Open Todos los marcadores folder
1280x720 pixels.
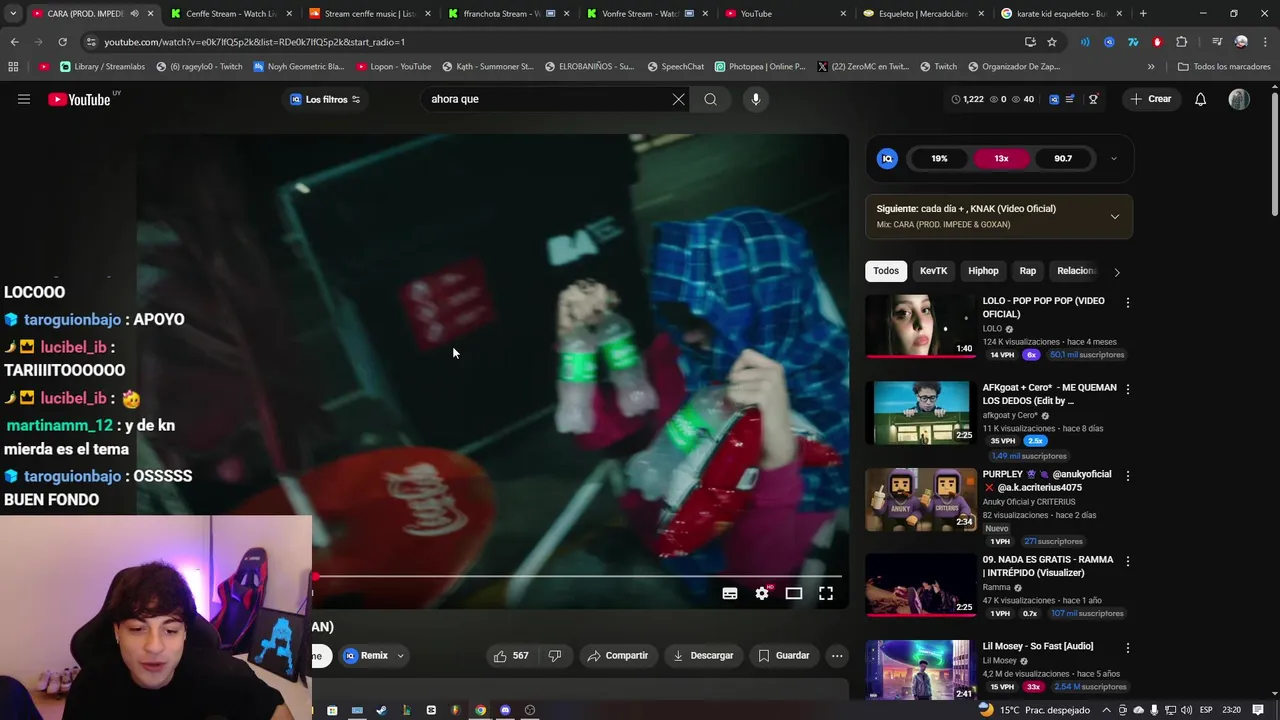[x=1224, y=66]
